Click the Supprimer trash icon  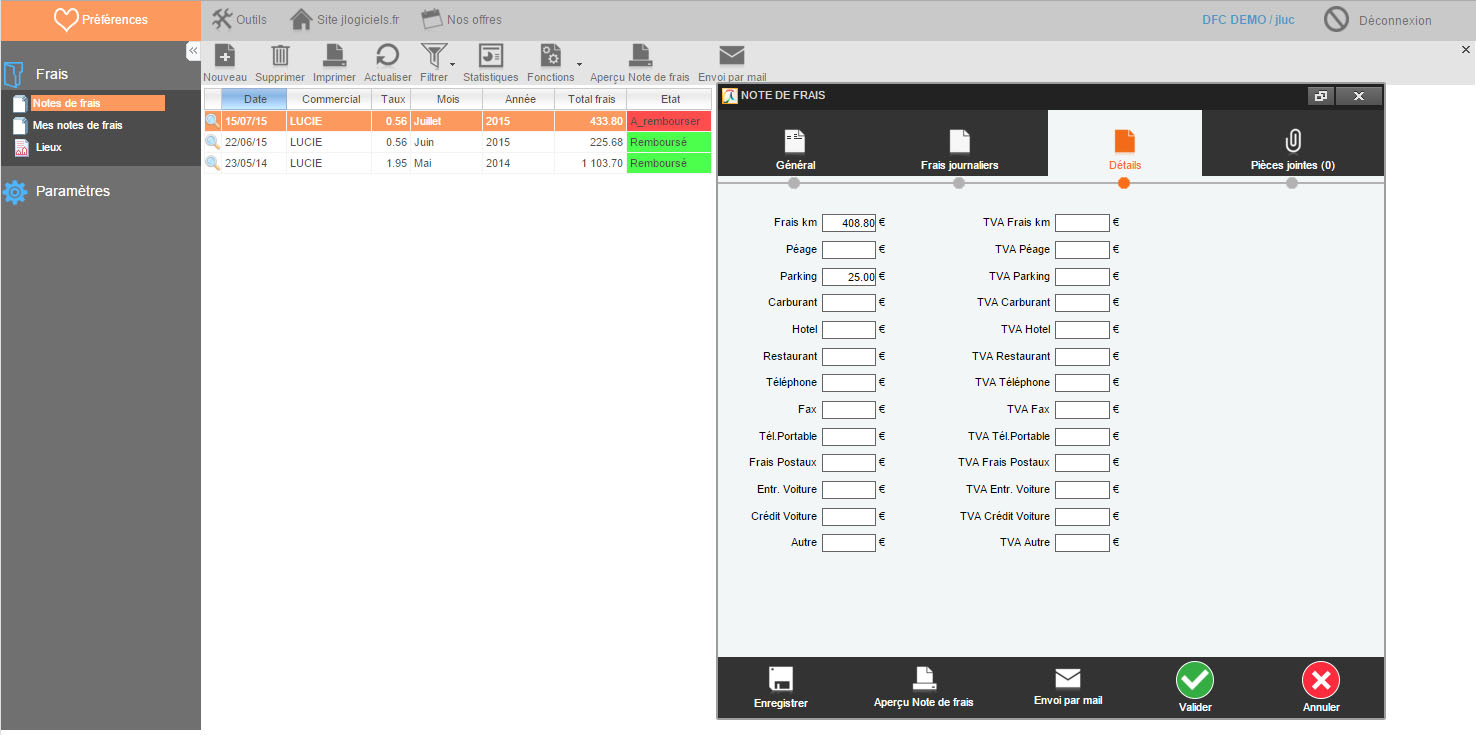pyautogui.click(x=281, y=55)
